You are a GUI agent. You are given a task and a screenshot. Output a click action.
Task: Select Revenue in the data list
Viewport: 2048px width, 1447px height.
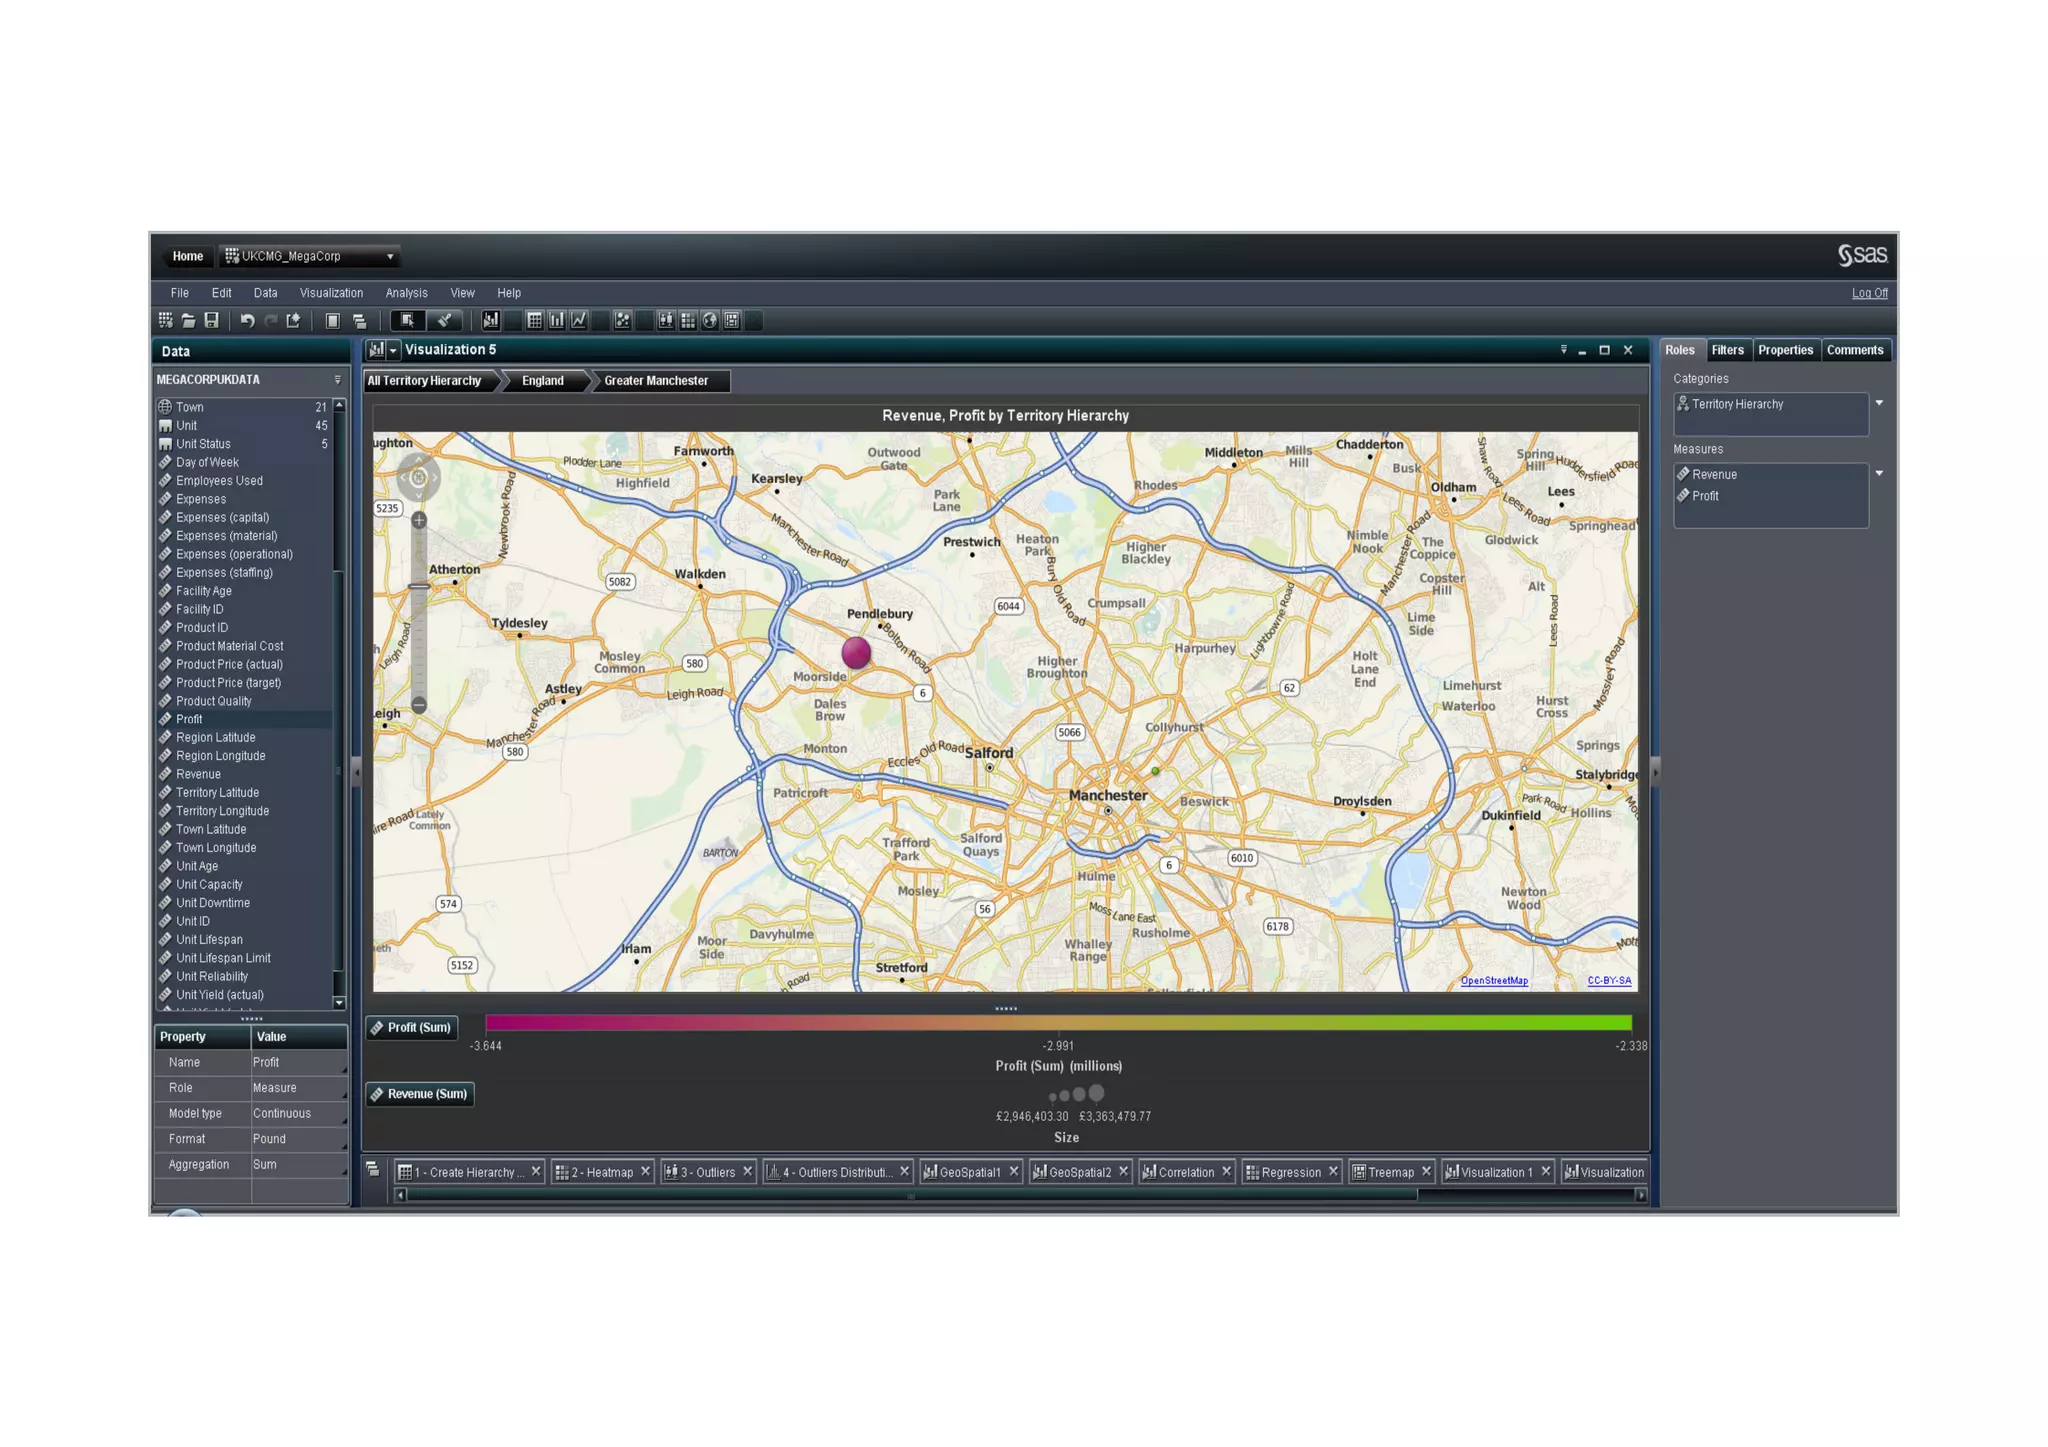pos(198,775)
